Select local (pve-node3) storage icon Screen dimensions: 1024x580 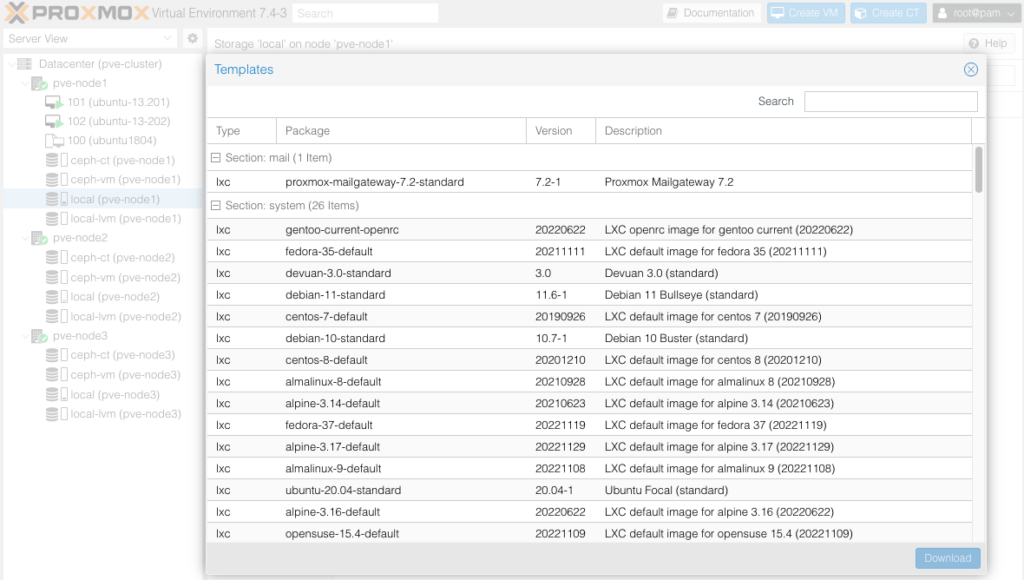click(56, 395)
